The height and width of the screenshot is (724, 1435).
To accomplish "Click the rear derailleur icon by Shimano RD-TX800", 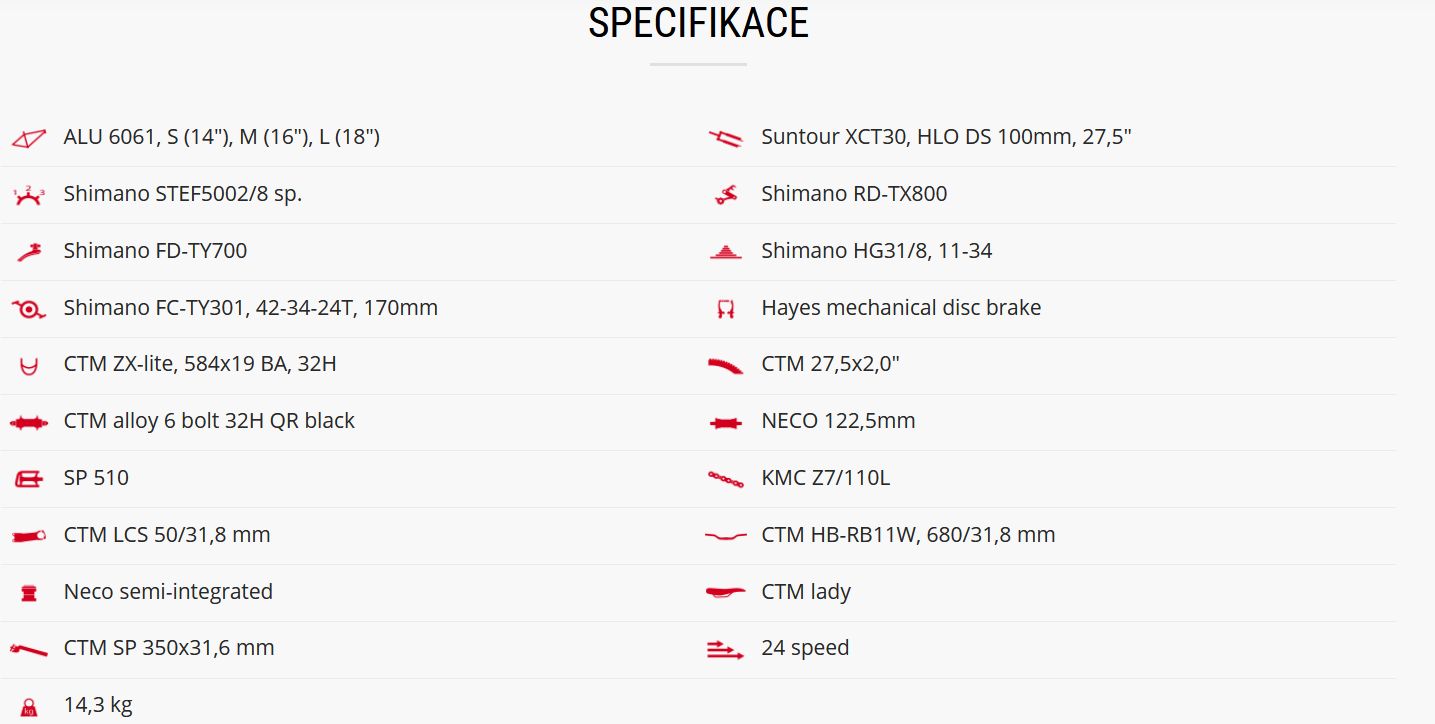I will 726,195.
